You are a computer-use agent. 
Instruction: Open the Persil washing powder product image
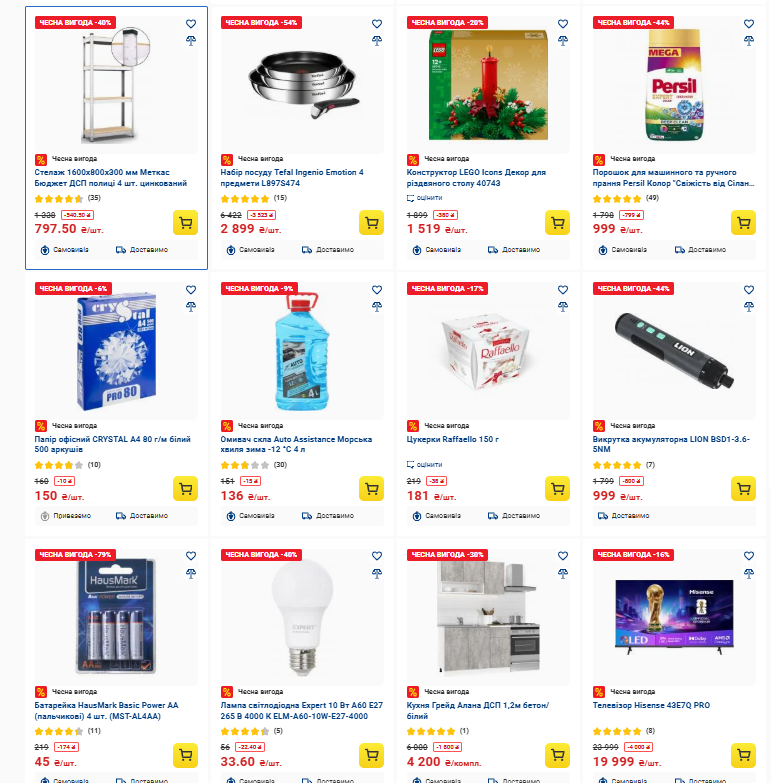click(x=674, y=85)
